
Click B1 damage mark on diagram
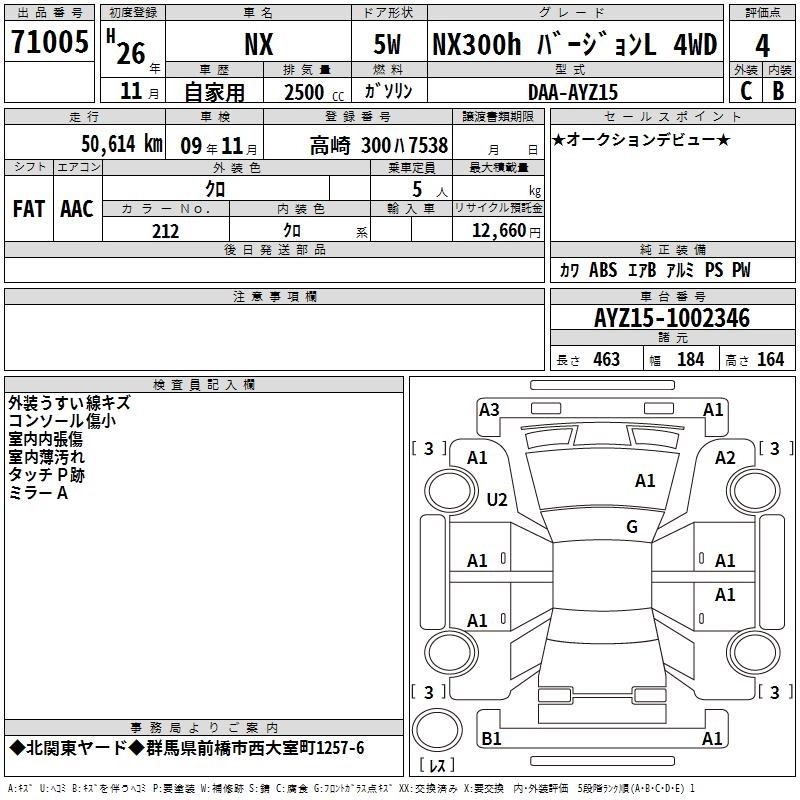pos(491,738)
